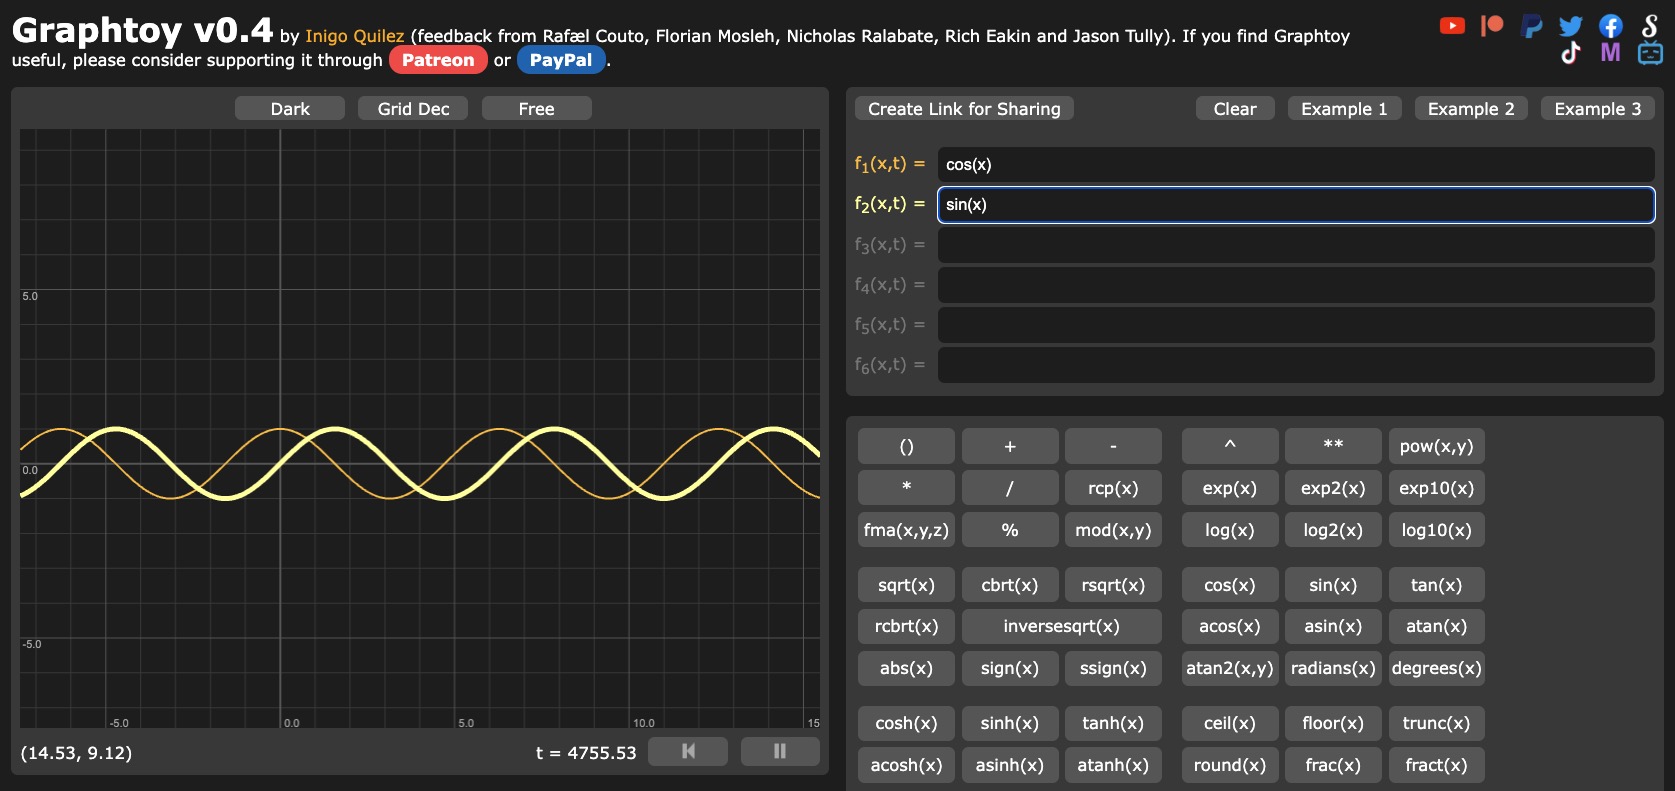The height and width of the screenshot is (791, 1675).
Task: Load Example 3
Action: point(1598,108)
